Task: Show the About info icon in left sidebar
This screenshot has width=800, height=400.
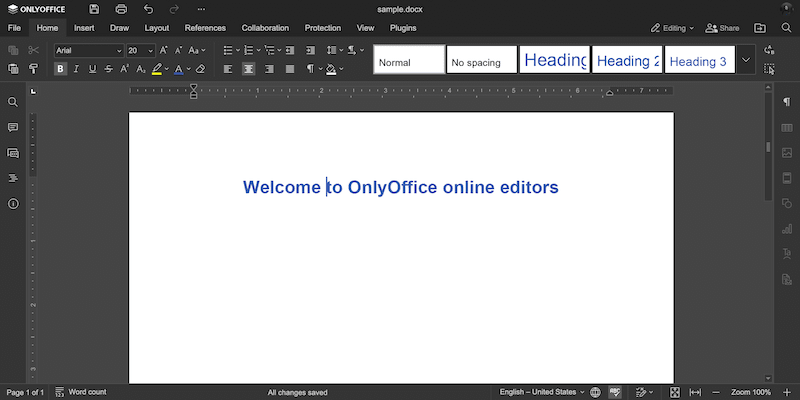Action: click(13, 204)
